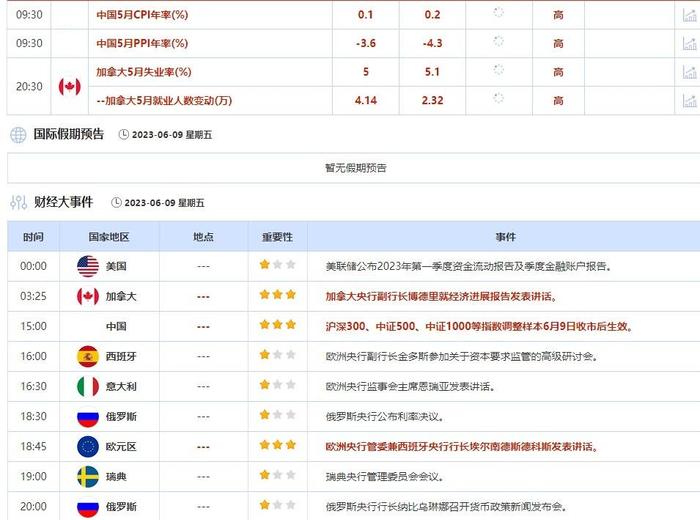This screenshot has width=700, height=520.
Task: Select the 美联储公布2023年第一季度 report event text
Action: click(468, 266)
